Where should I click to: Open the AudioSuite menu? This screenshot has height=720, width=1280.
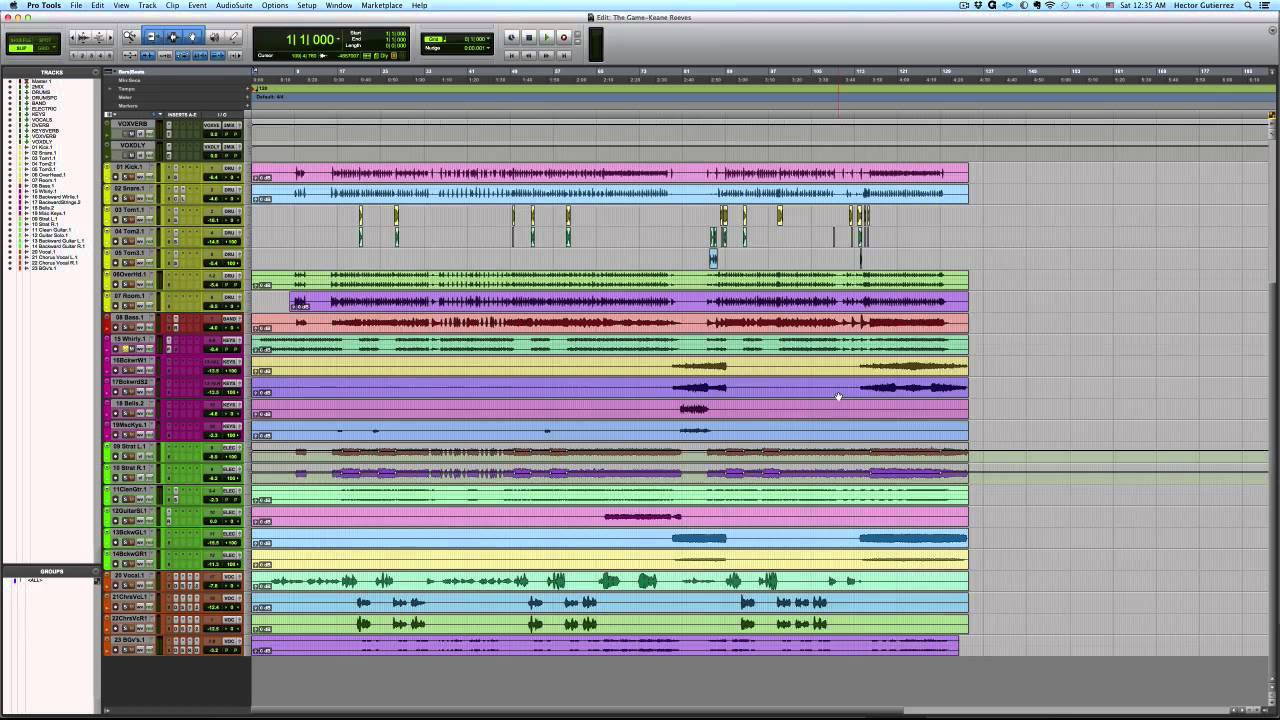[x=234, y=5]
